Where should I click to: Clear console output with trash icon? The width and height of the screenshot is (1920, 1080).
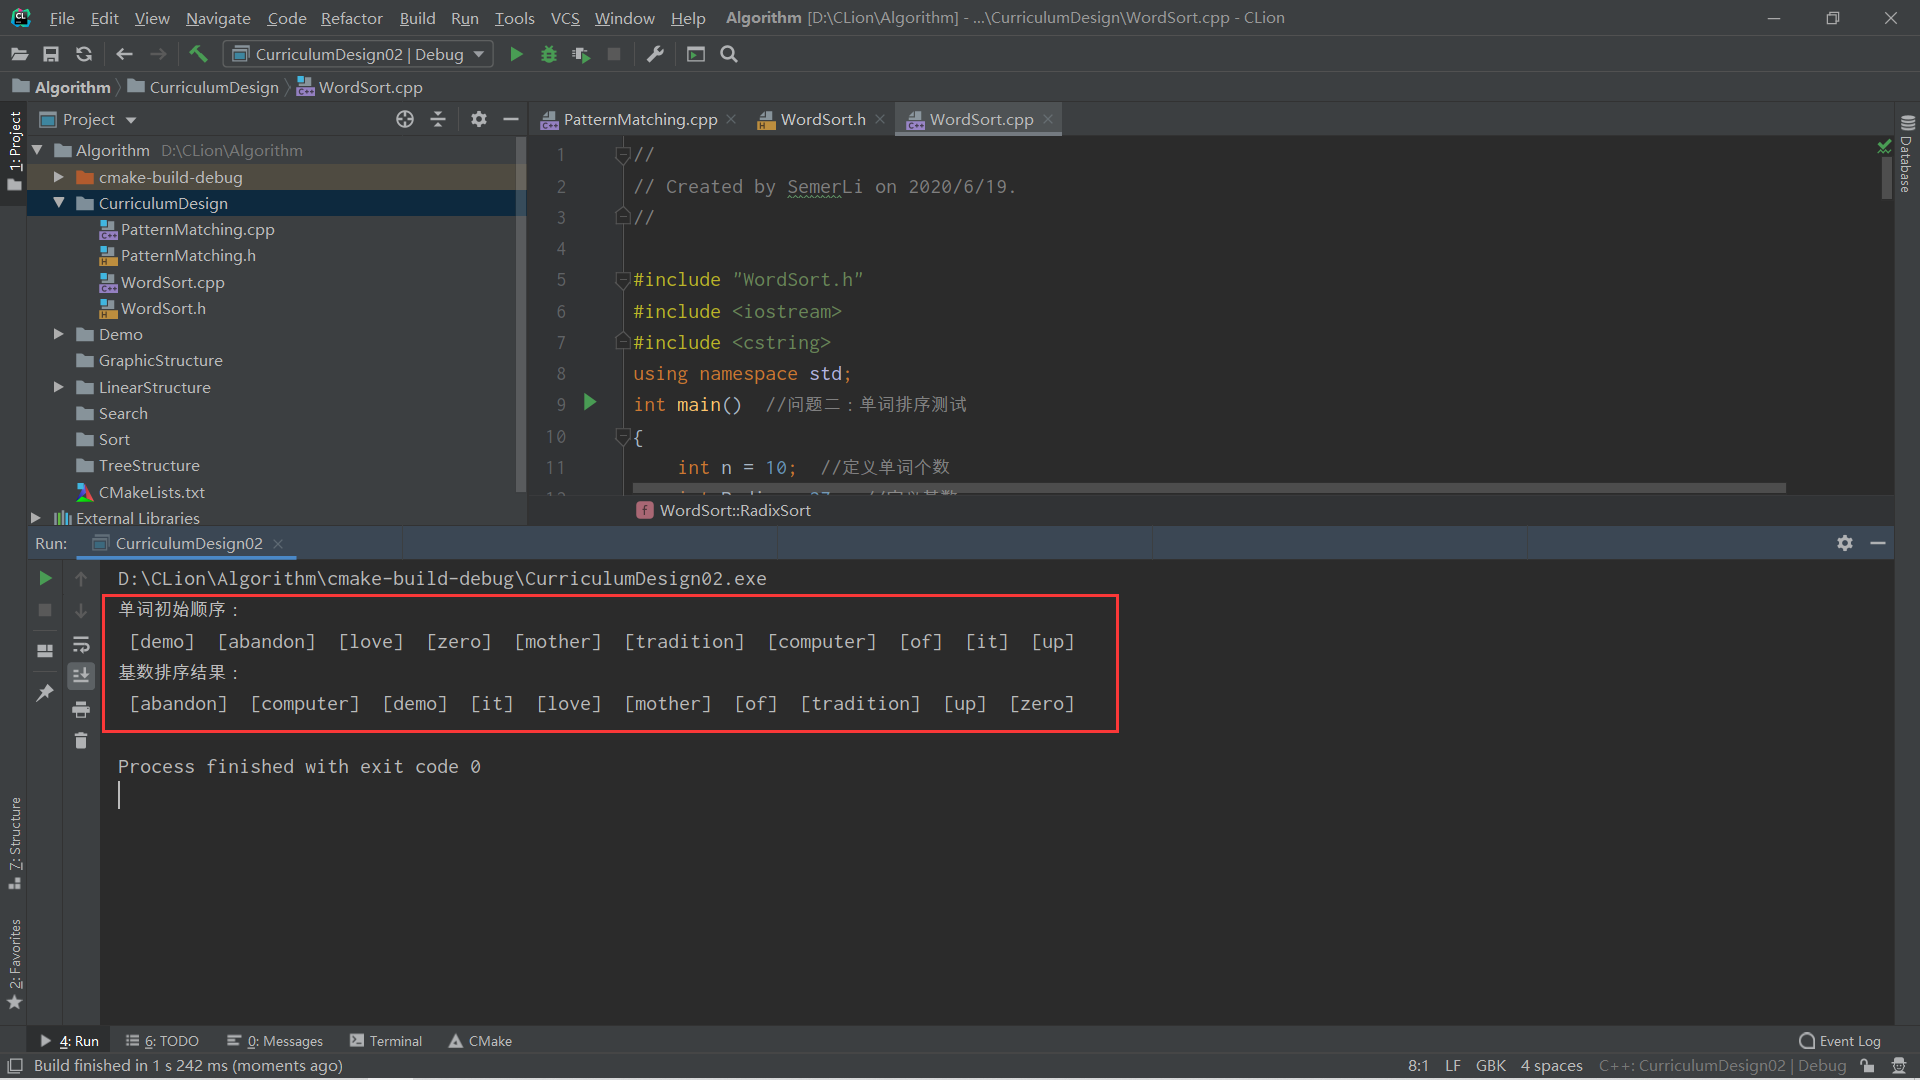(81, 741)
